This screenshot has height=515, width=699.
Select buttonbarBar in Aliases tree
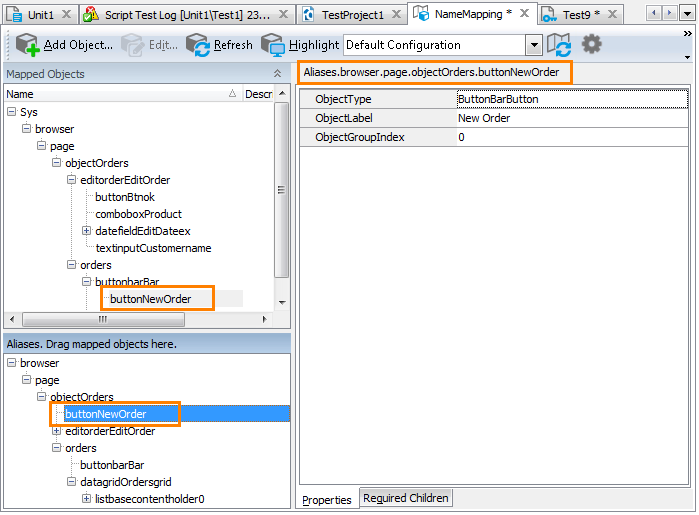point(112,465)
